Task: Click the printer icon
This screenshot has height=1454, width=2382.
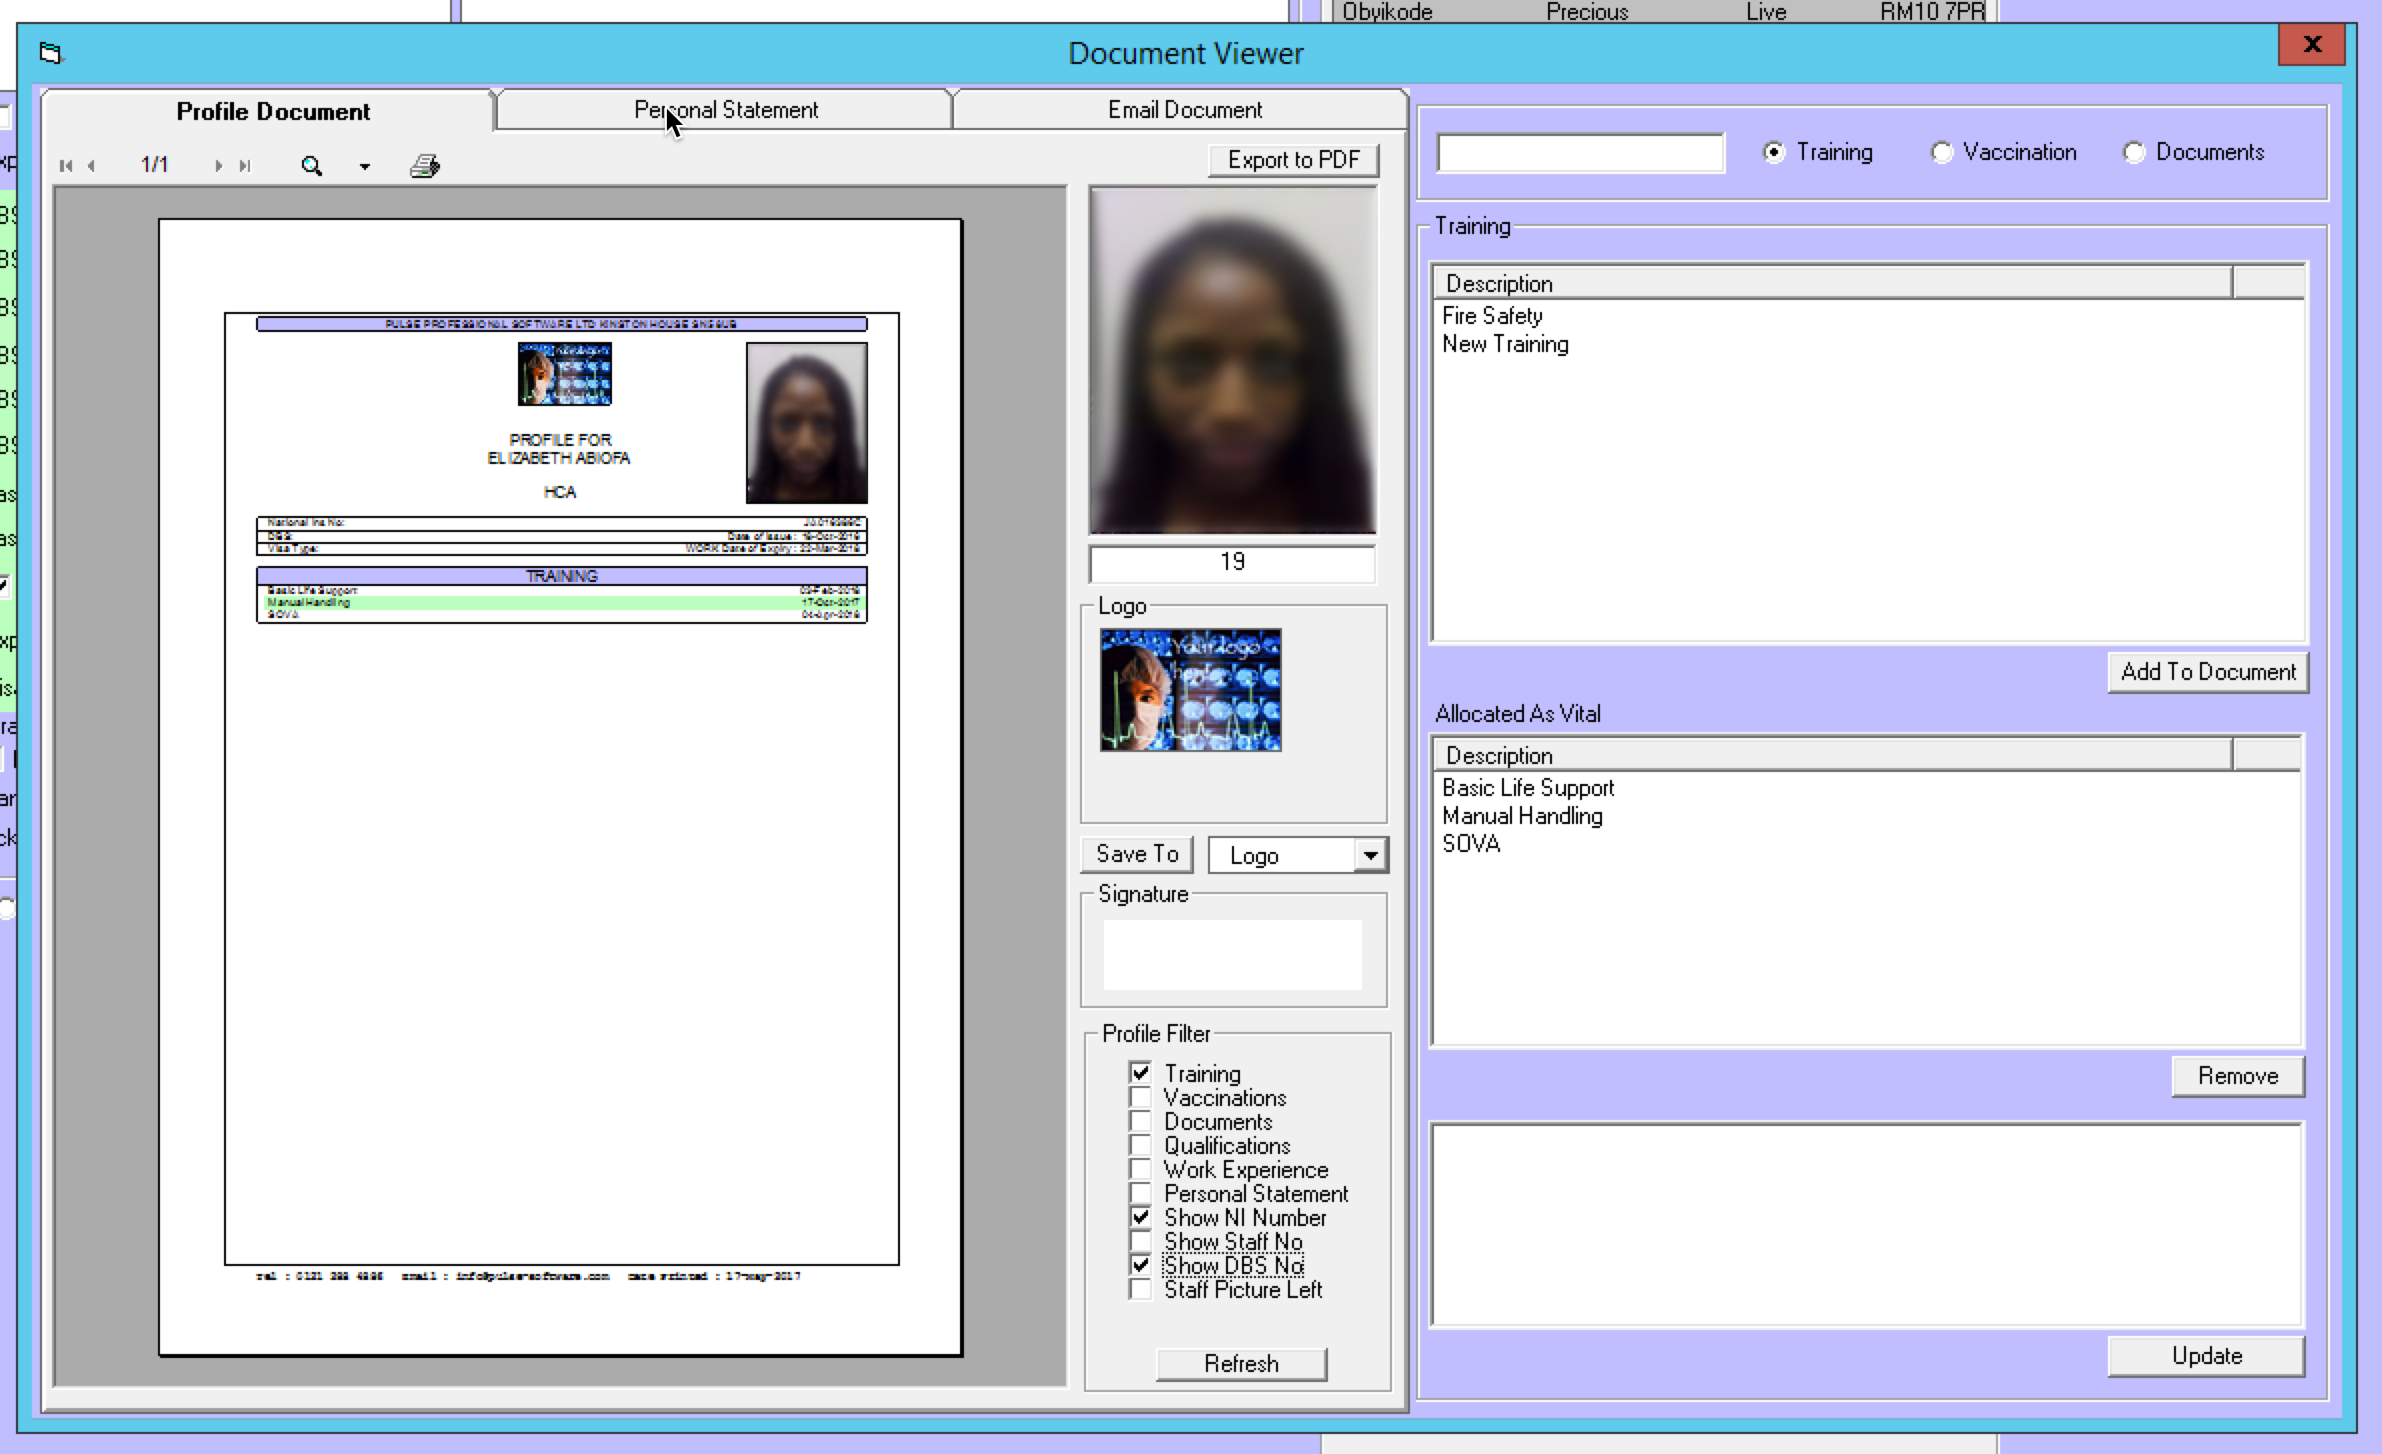Action: coord(425,166)
